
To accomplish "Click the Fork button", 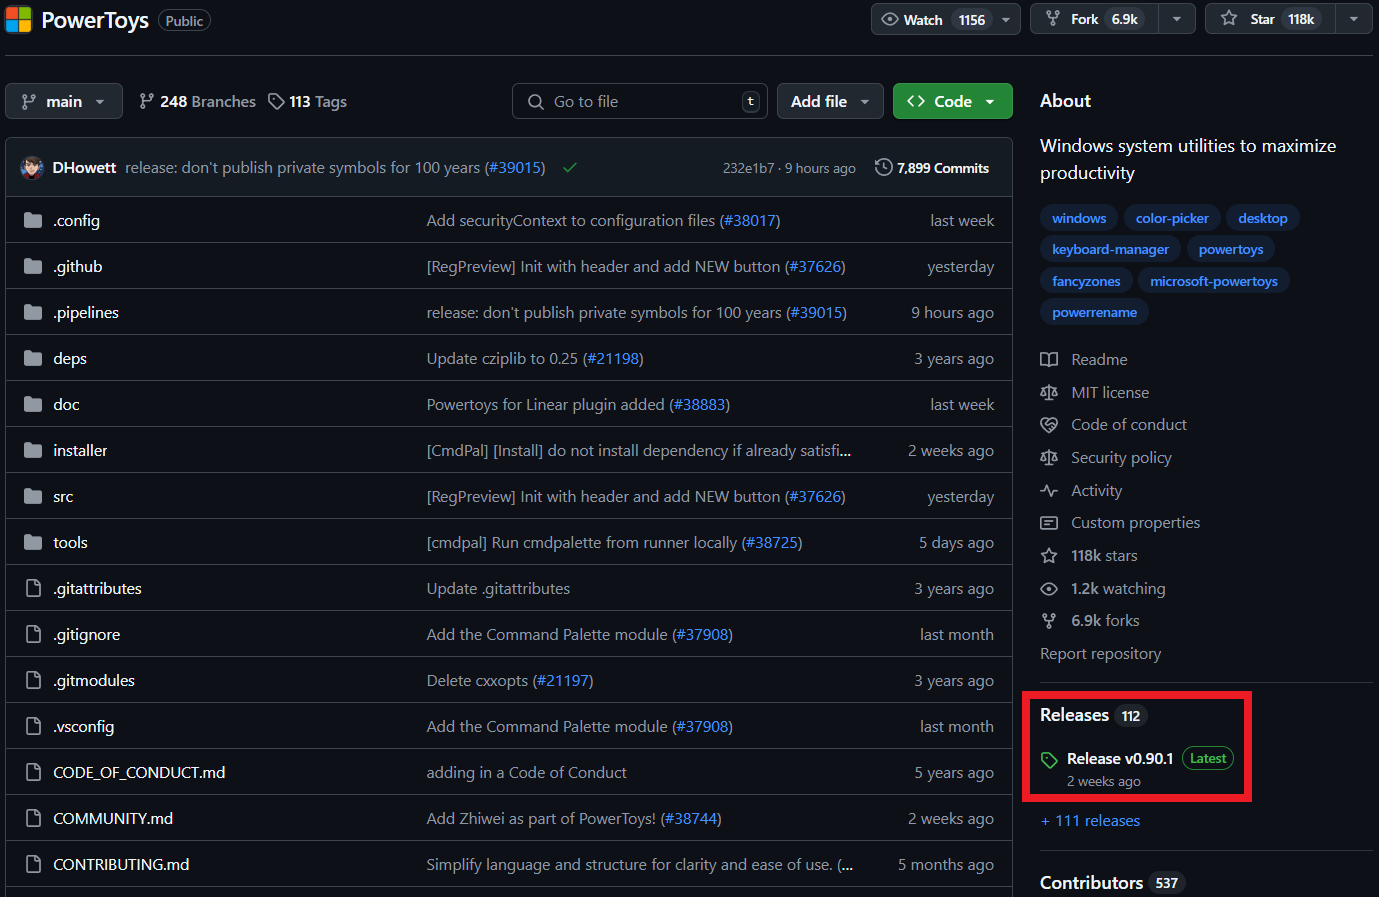I will [1094, 19].
